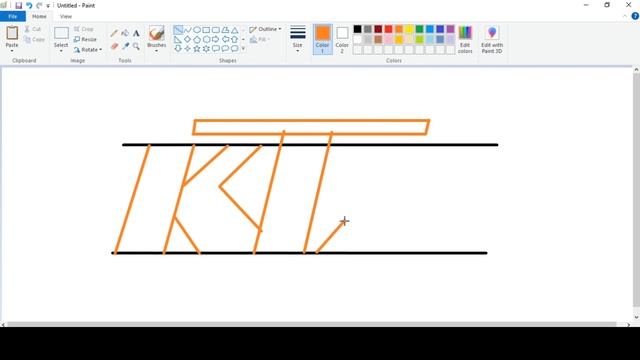Choose the Hexagon shape
The image size is (640, 360).
(206, 40)
